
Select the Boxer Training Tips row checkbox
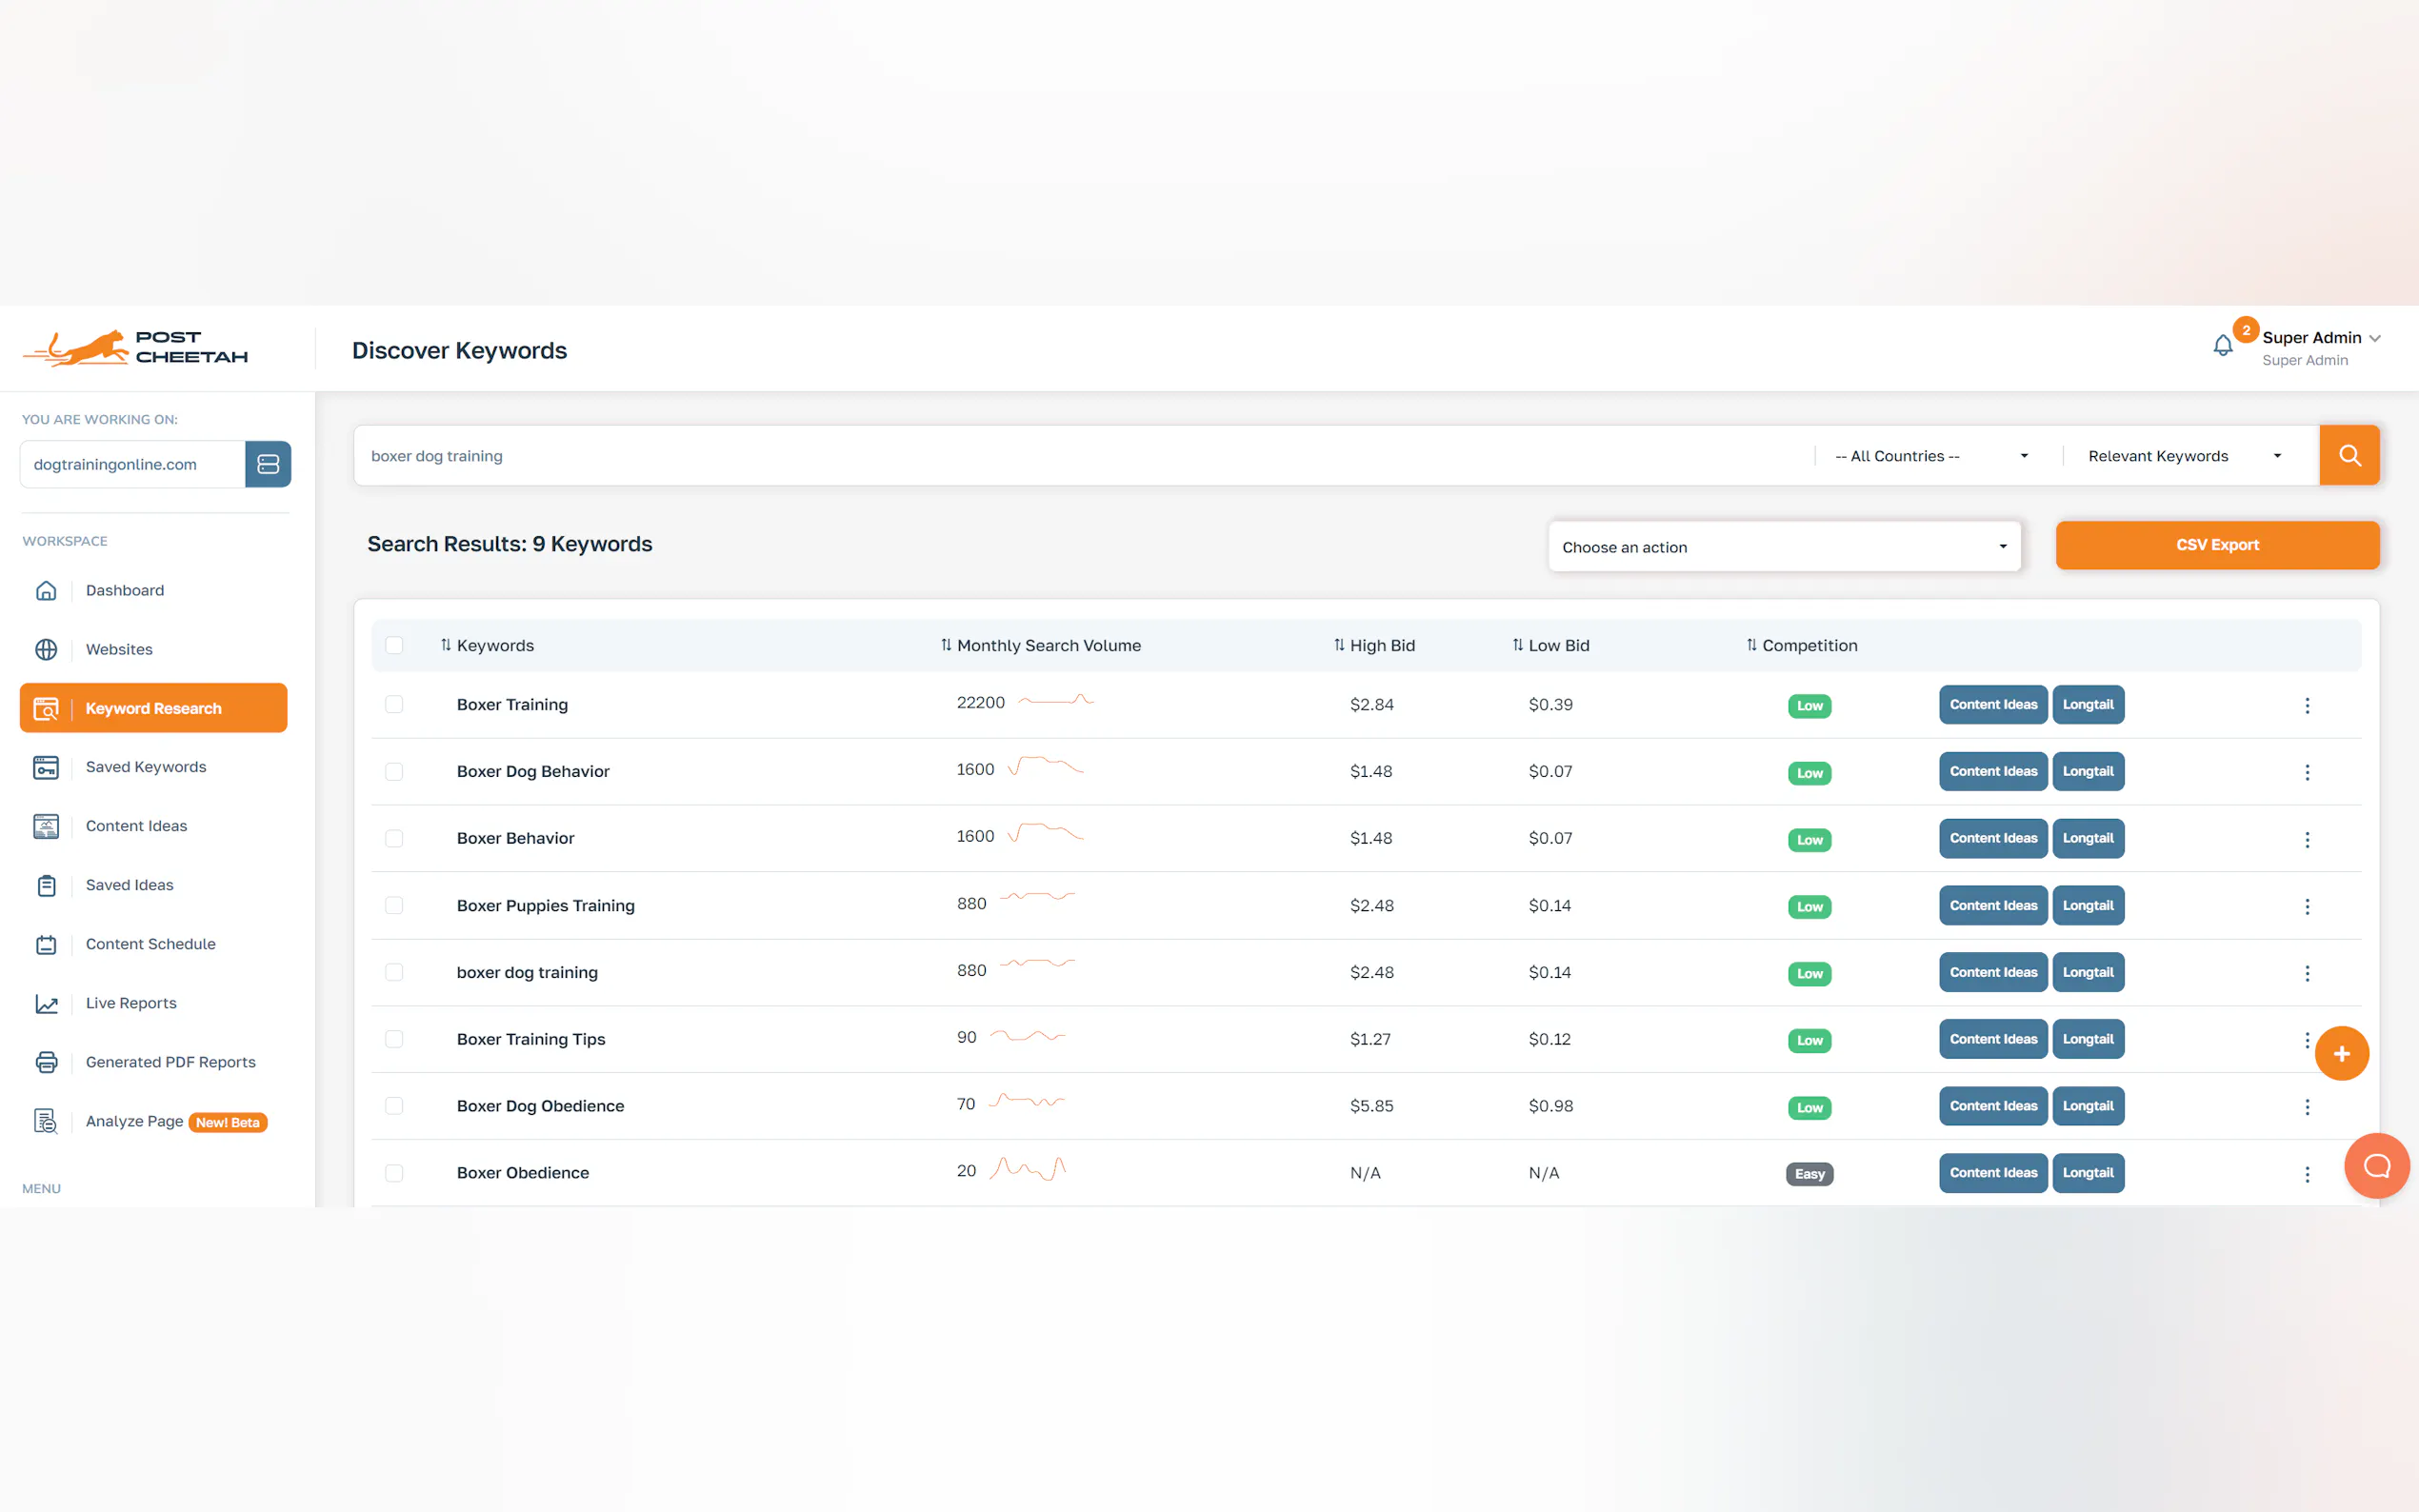tap(394, 1039)
